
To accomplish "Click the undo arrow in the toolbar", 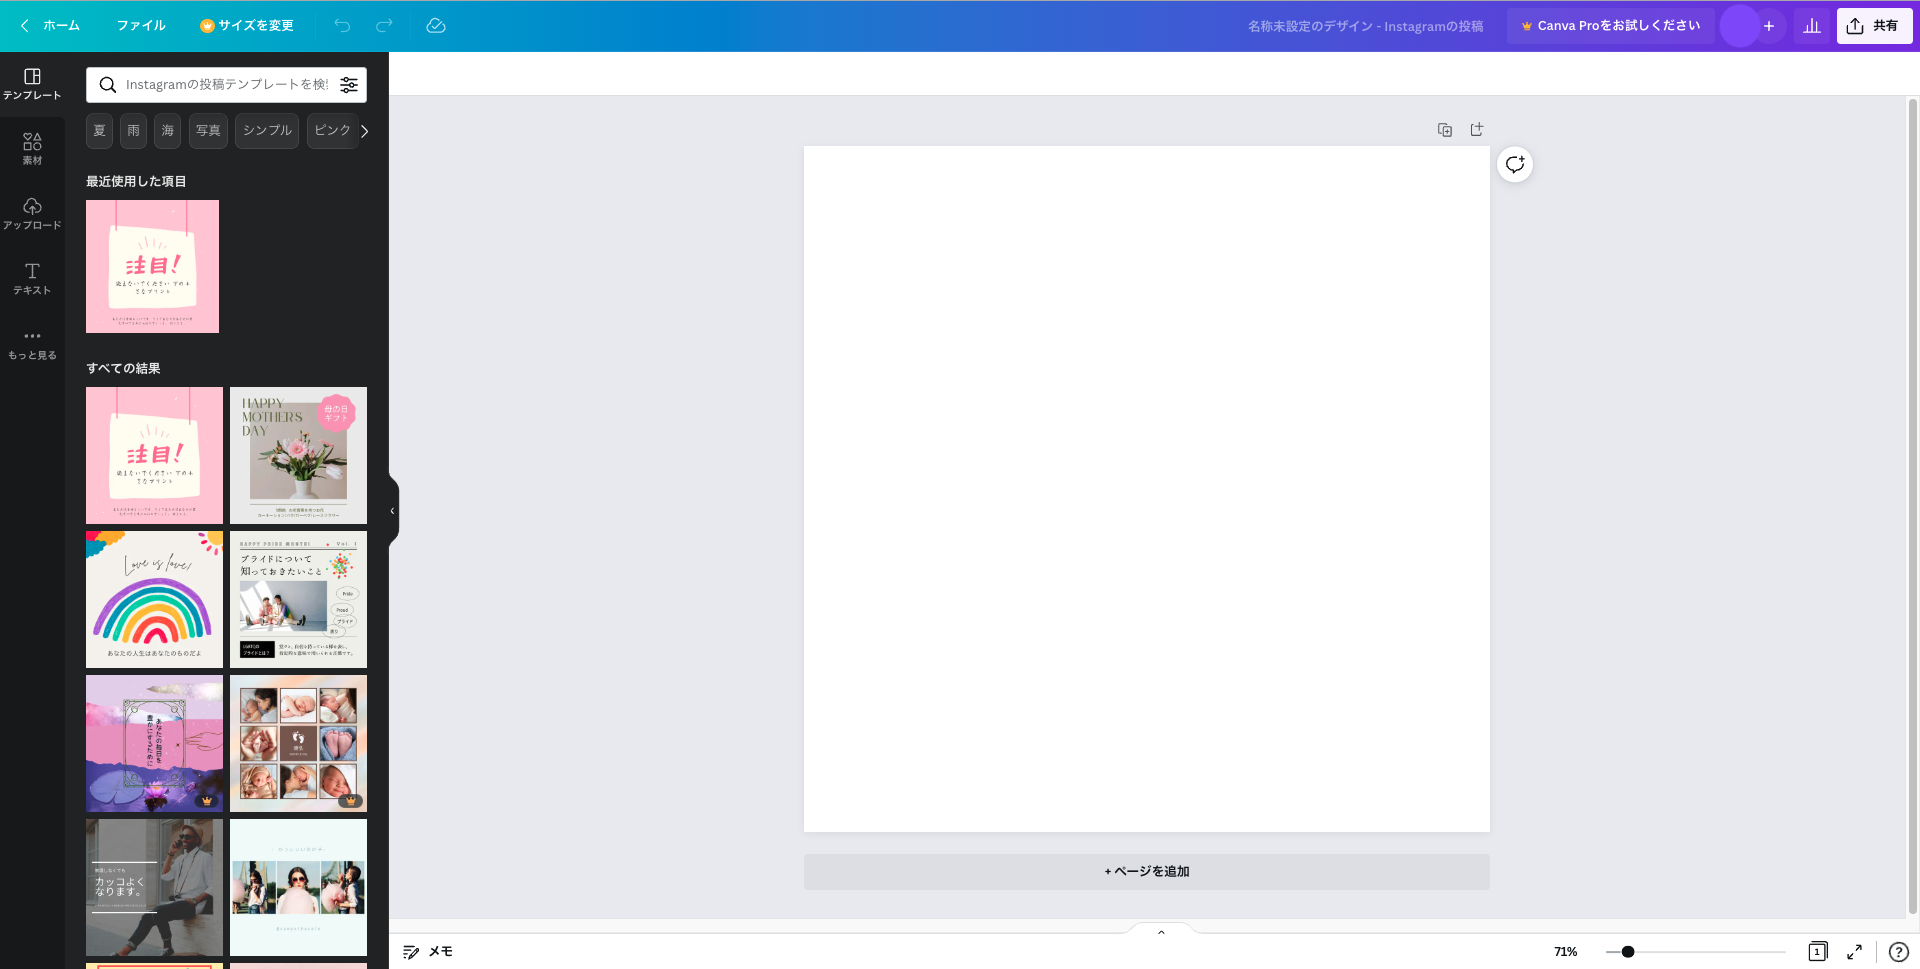I will click(342, 26).
